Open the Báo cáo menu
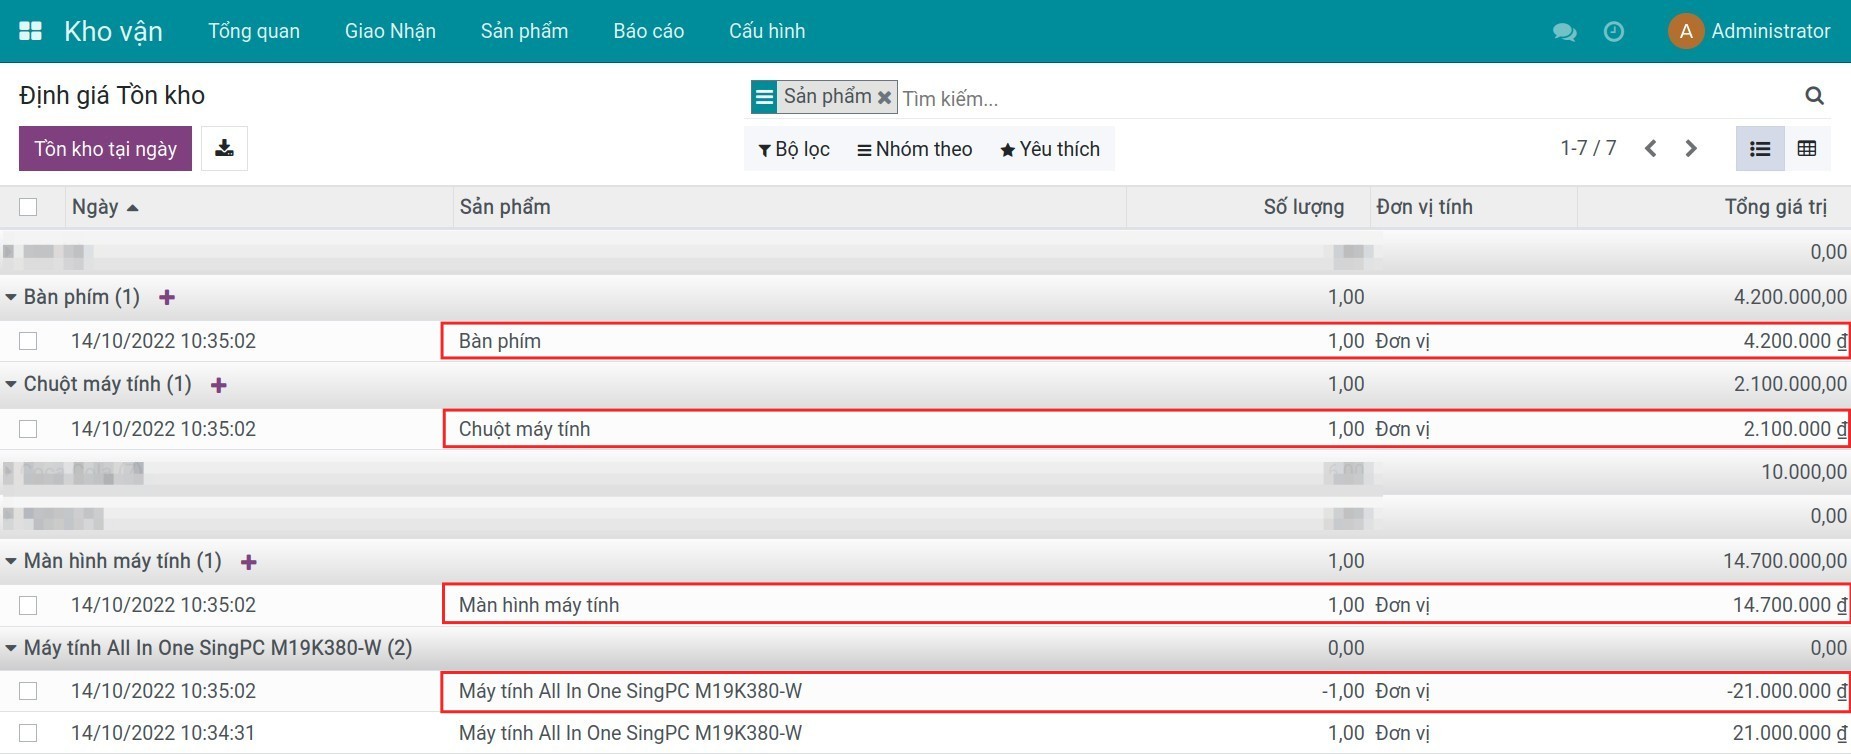 648,31
